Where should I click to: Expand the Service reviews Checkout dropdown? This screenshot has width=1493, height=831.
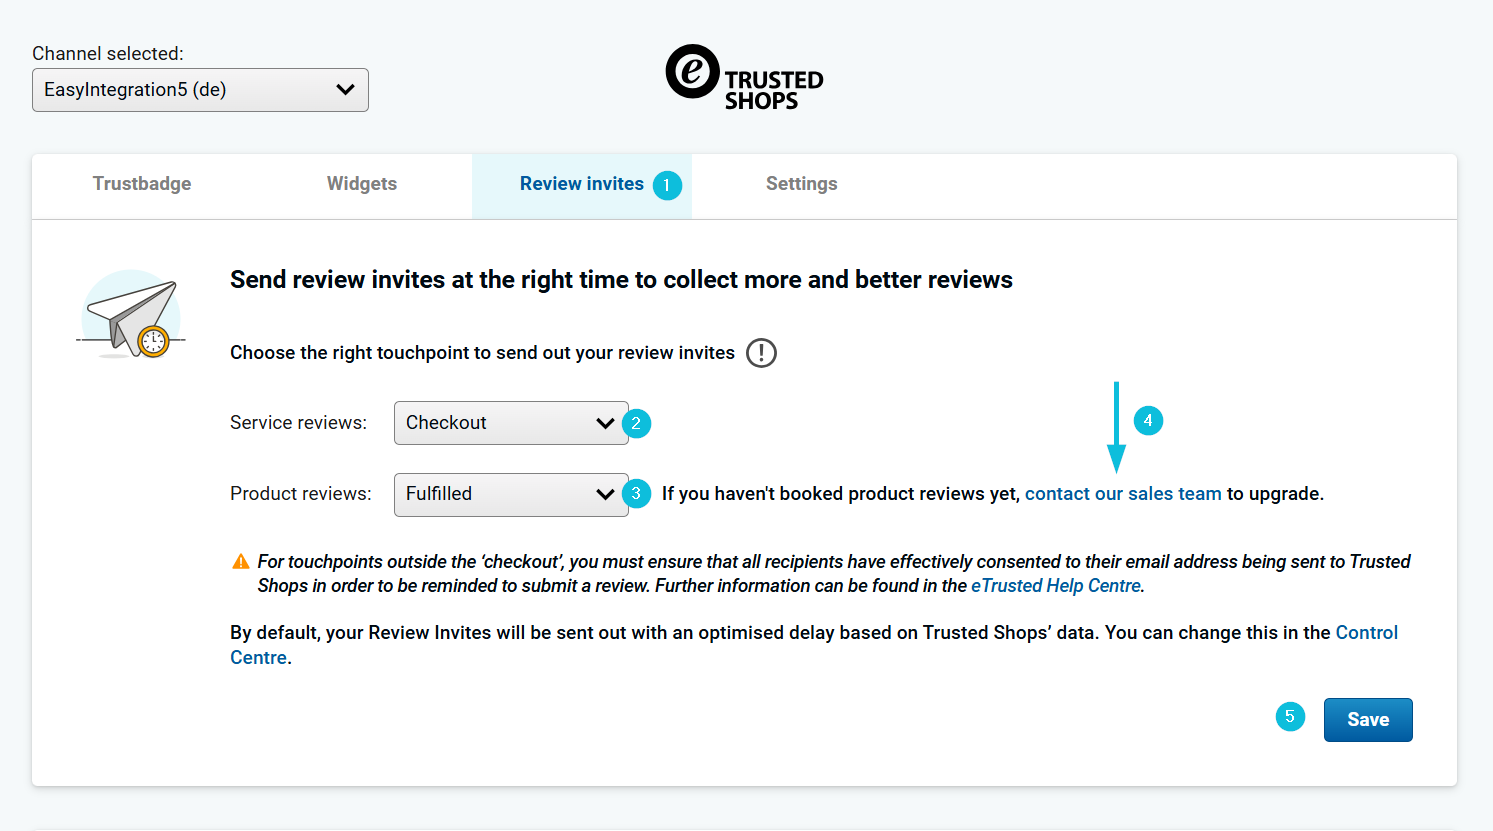[x=510, y=423]
